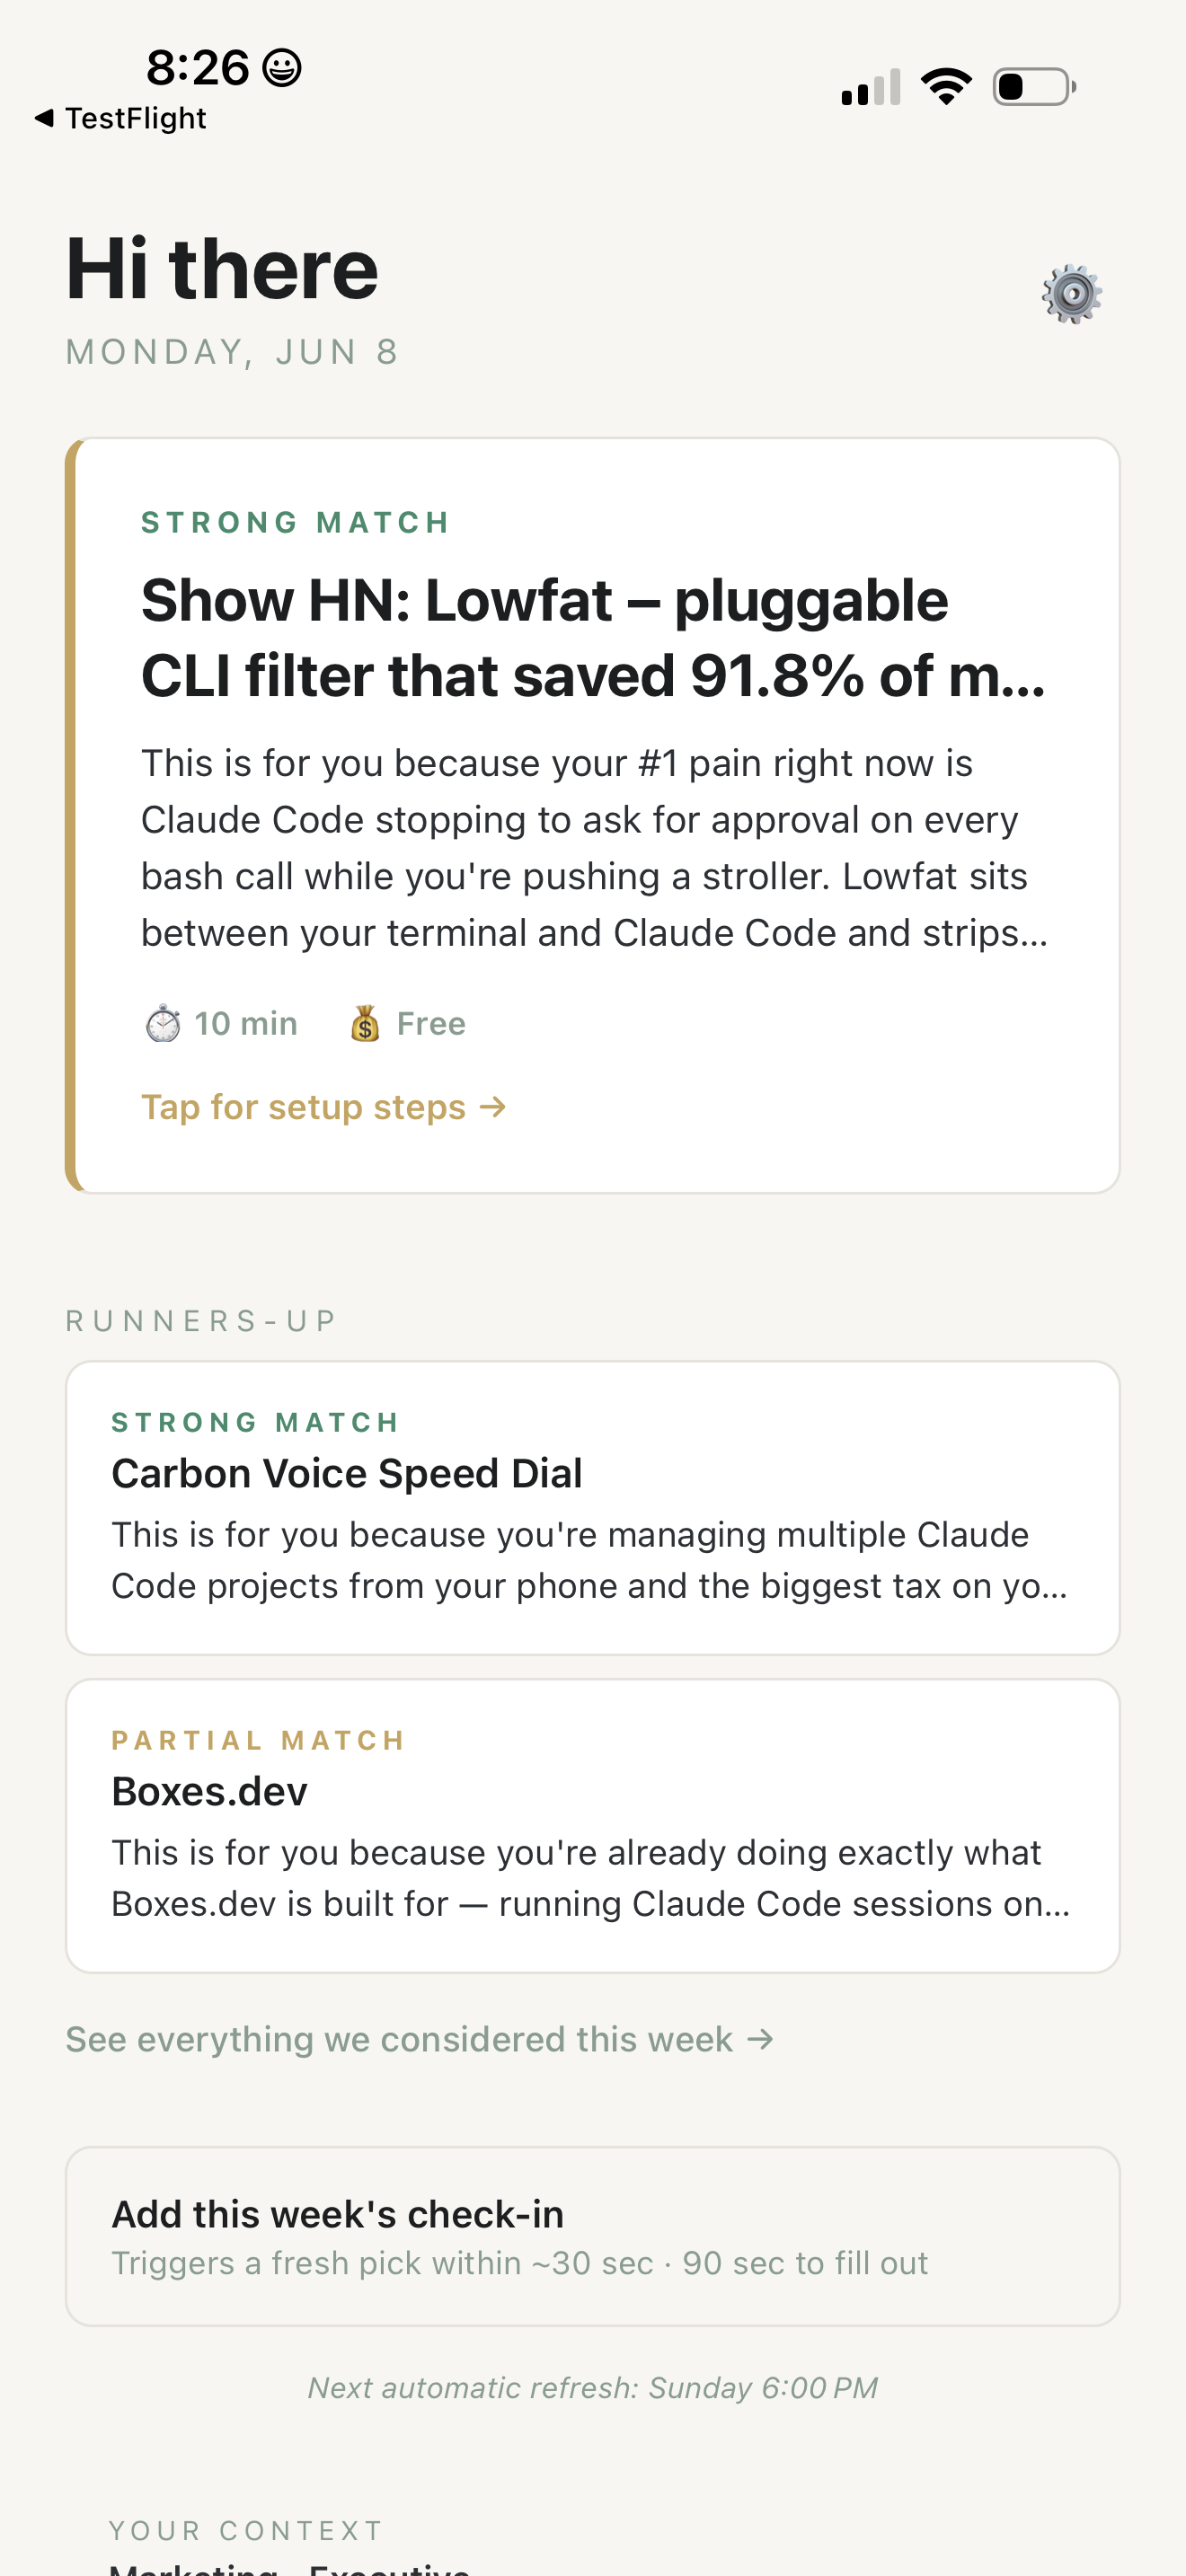Tap the money bag Free icon

pos(365,1024)
